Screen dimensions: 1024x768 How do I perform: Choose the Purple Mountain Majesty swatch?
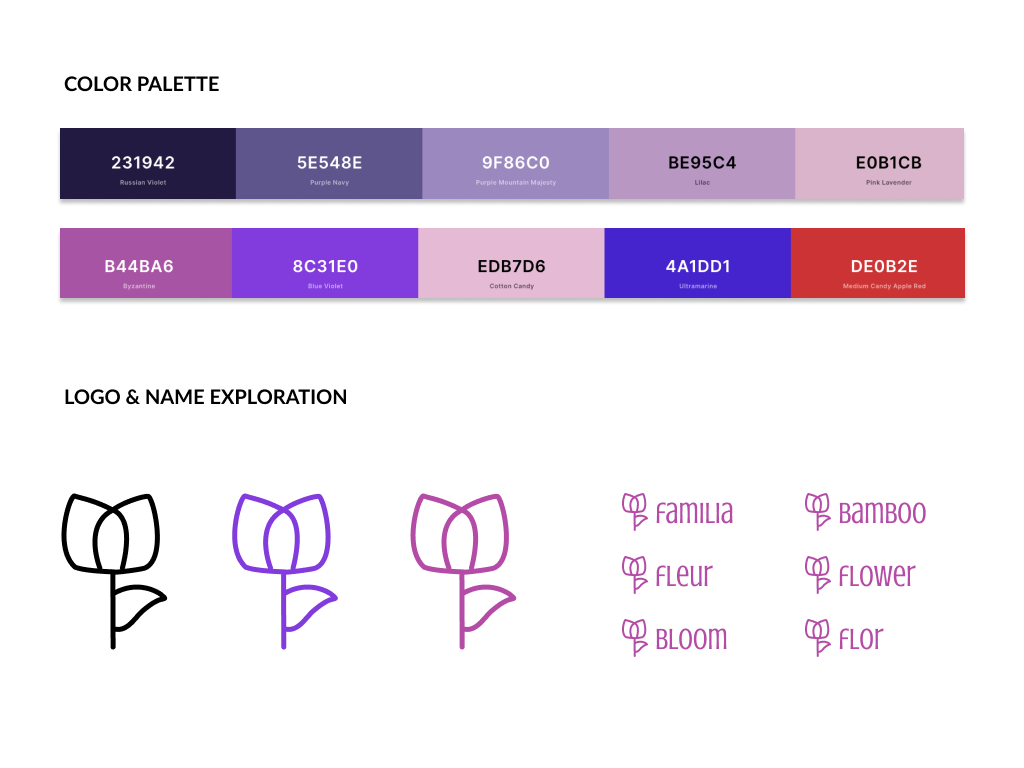click(x=515, y=164)
